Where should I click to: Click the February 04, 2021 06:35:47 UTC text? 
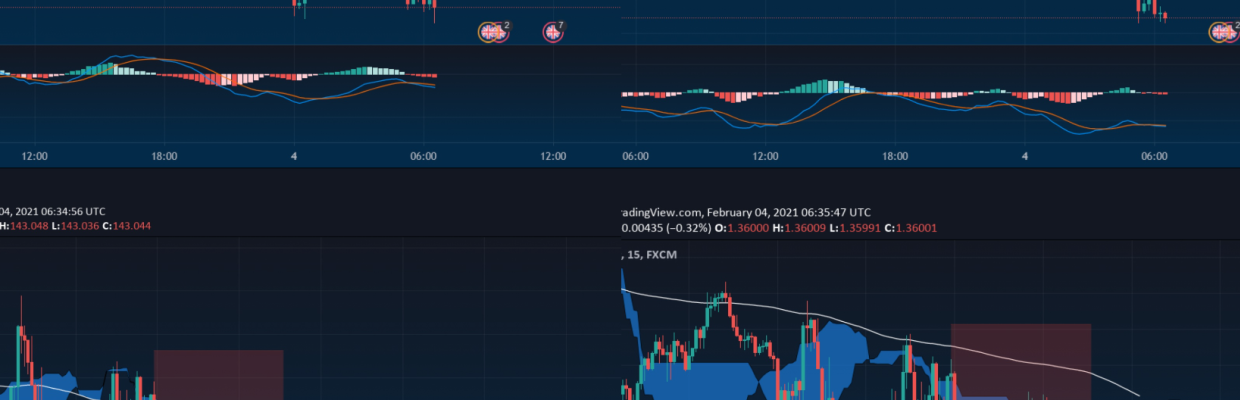[x=789, y=212]
